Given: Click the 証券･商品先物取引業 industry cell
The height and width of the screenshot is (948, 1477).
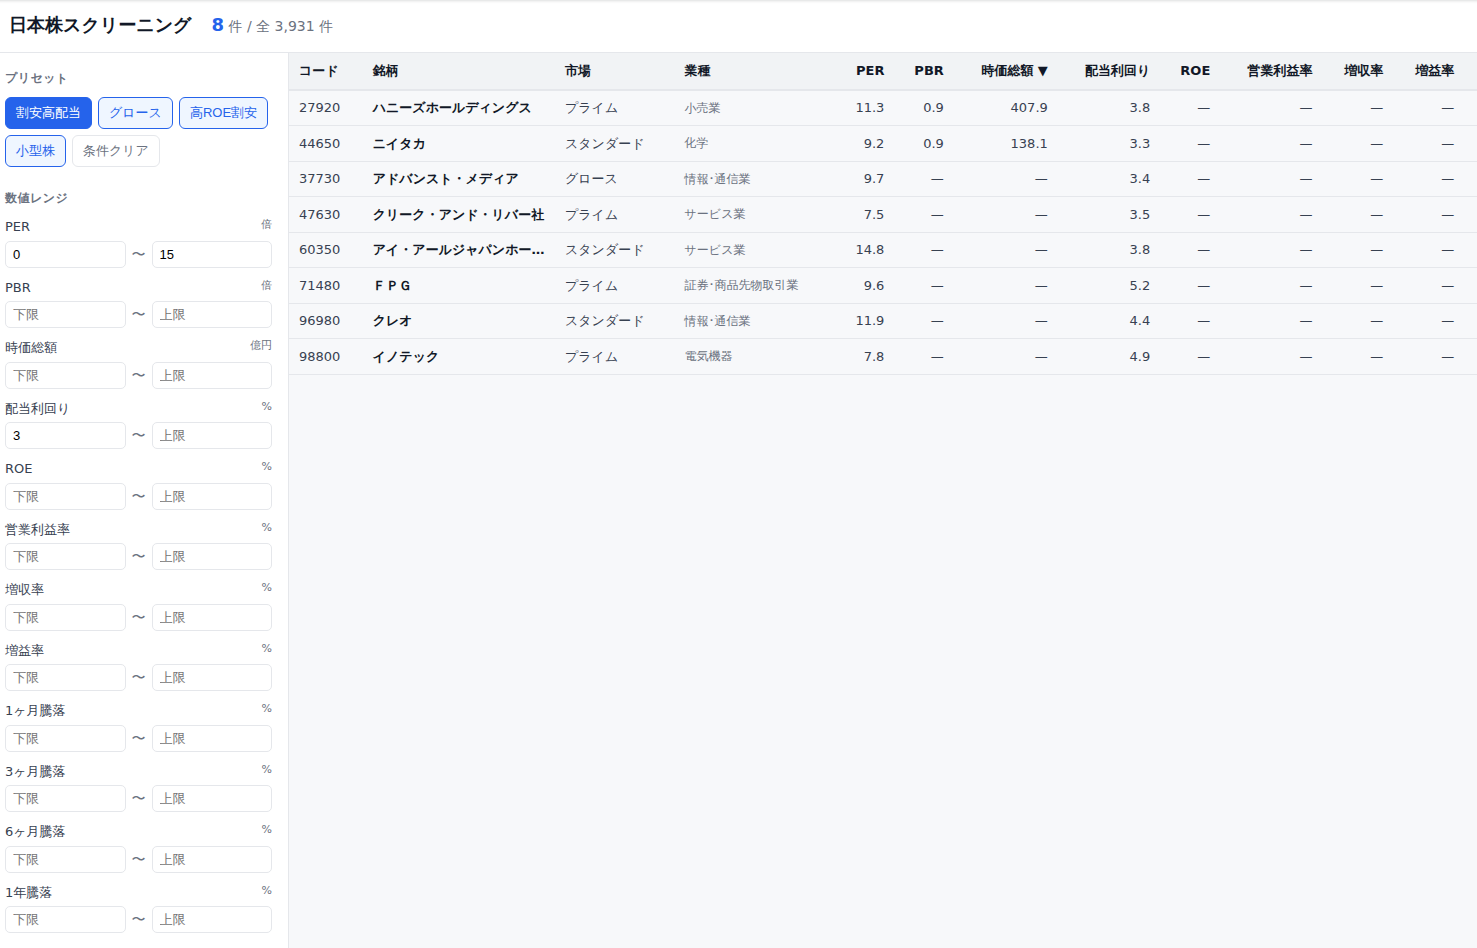Looking at the screenshot, I should (x=741, y=286).
